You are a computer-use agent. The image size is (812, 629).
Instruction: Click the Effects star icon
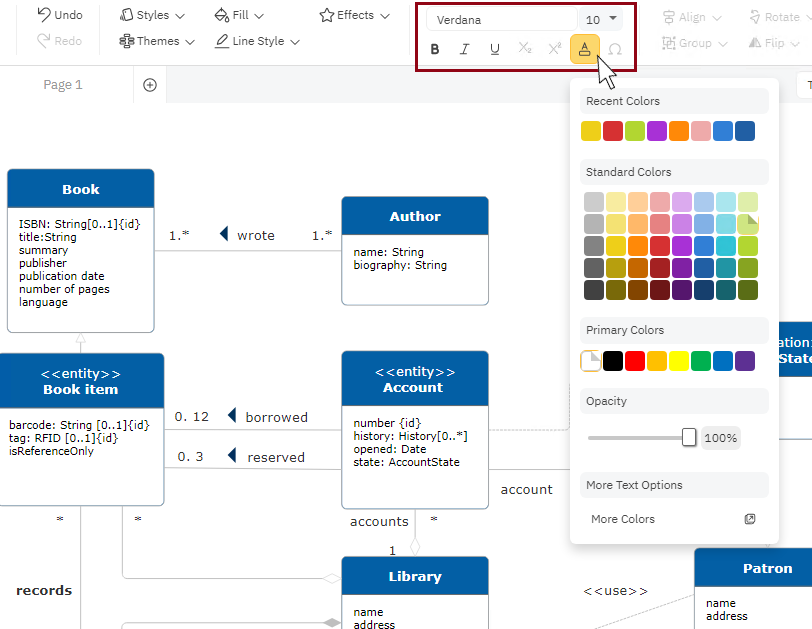(327, 15)
